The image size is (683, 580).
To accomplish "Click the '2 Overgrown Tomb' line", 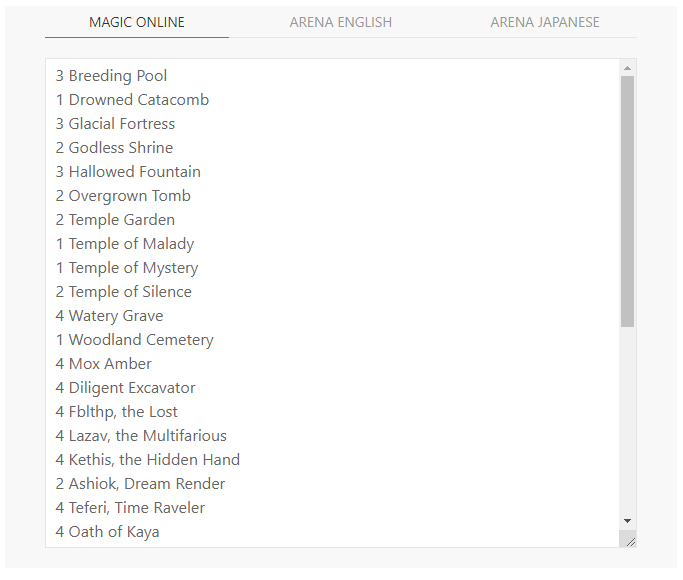I will click(x=123, y=196).
